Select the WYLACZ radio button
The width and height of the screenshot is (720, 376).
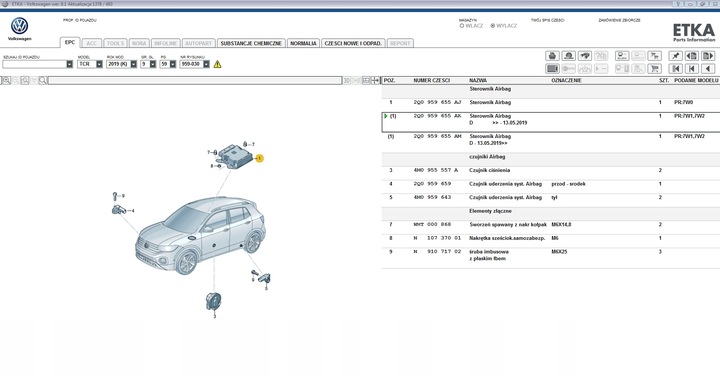[x=493, y=26]
